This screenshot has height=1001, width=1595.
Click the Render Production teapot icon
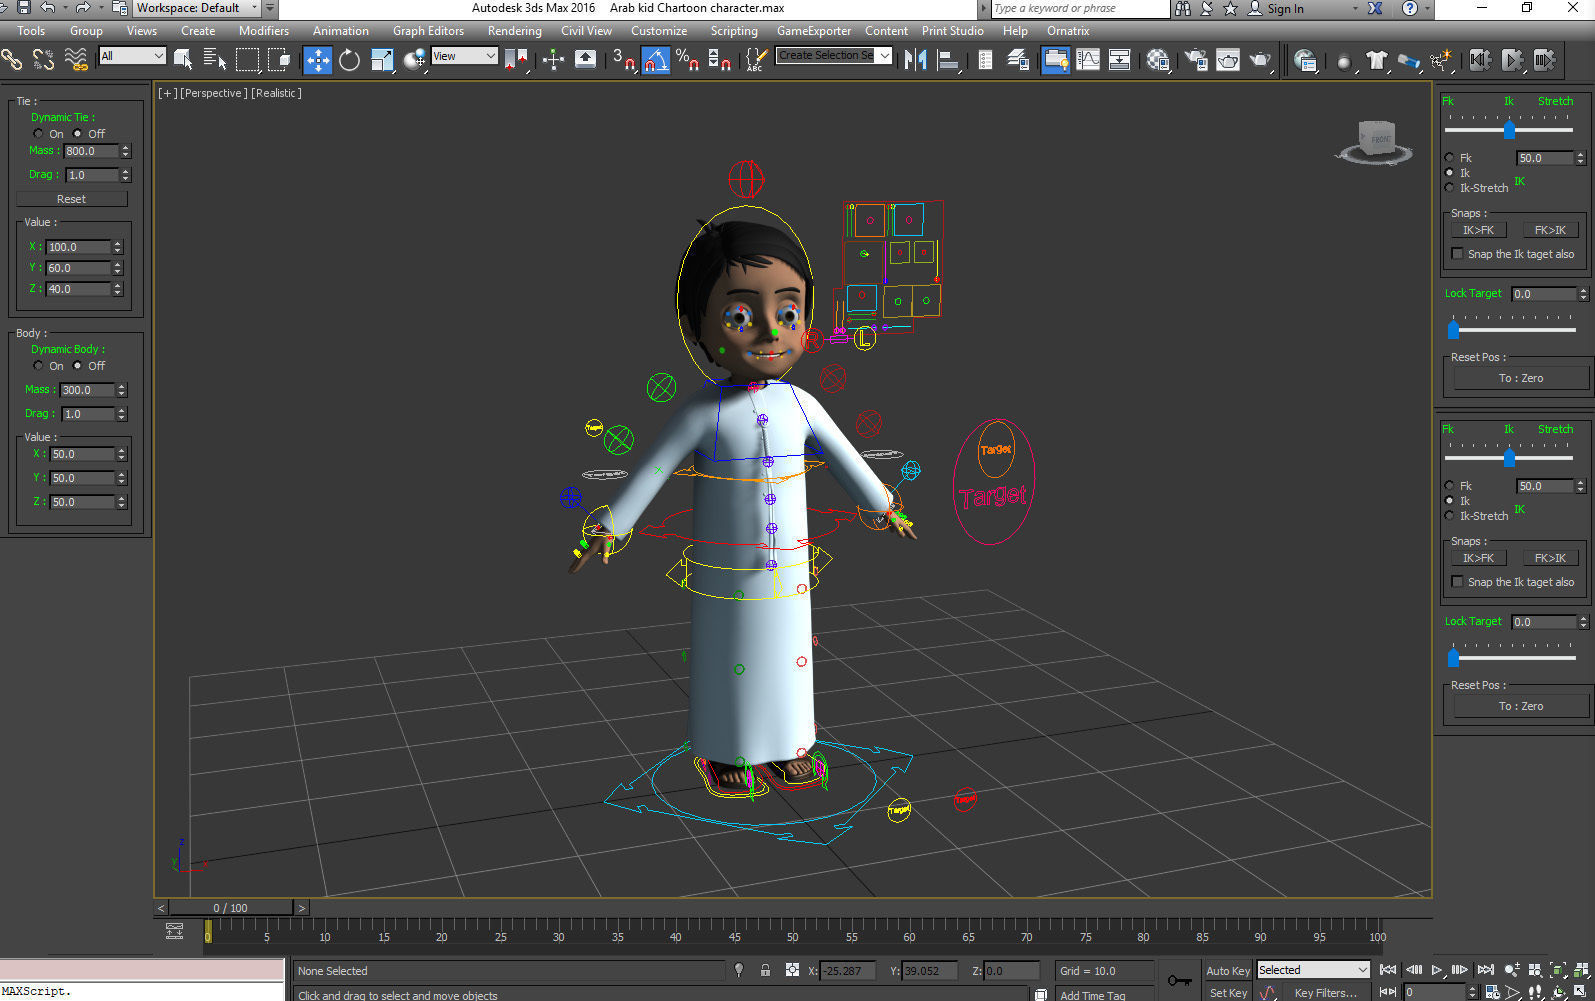1260,60
